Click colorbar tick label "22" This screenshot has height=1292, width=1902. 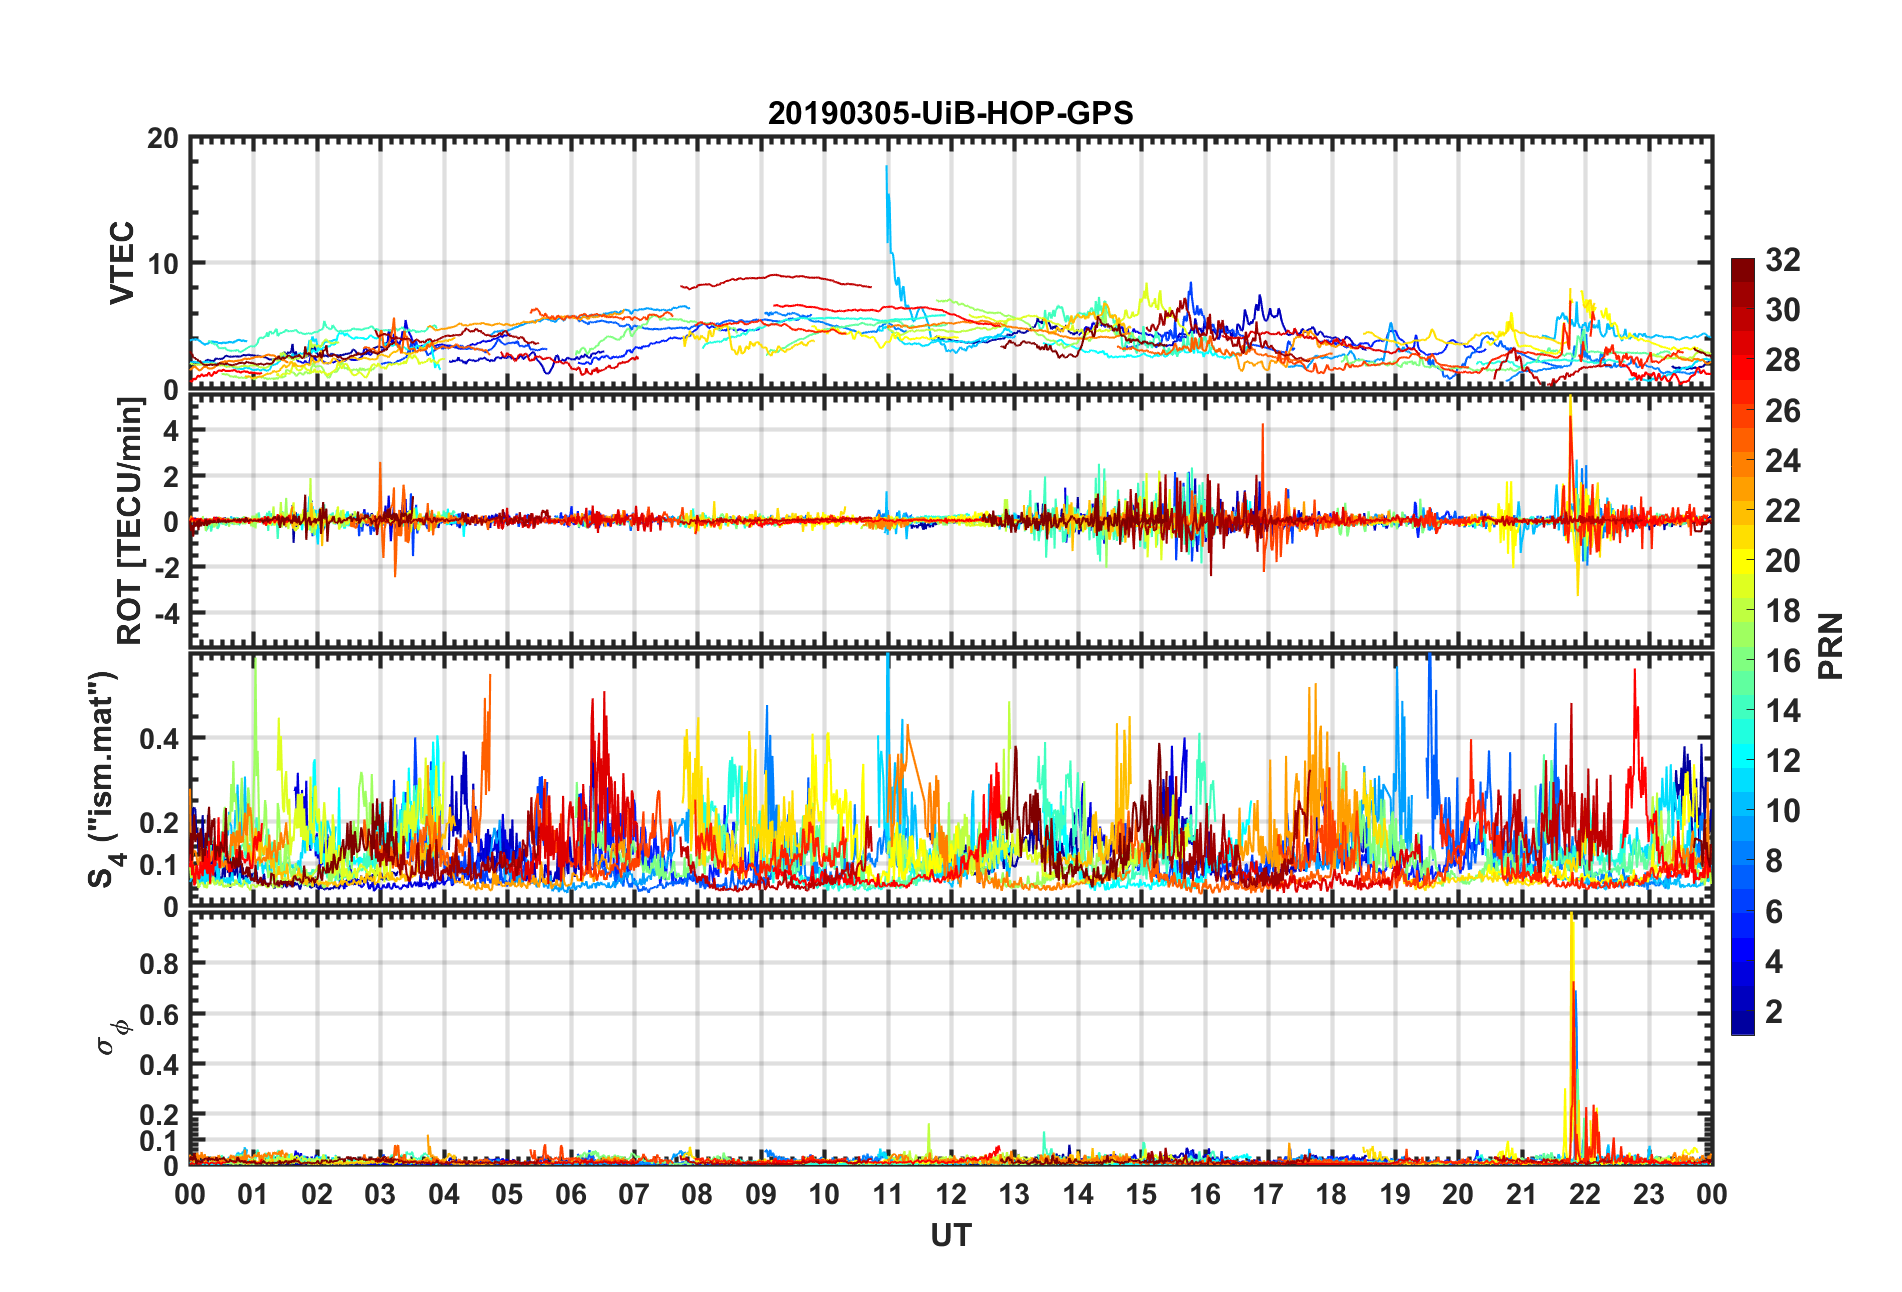coord(1782,510)
